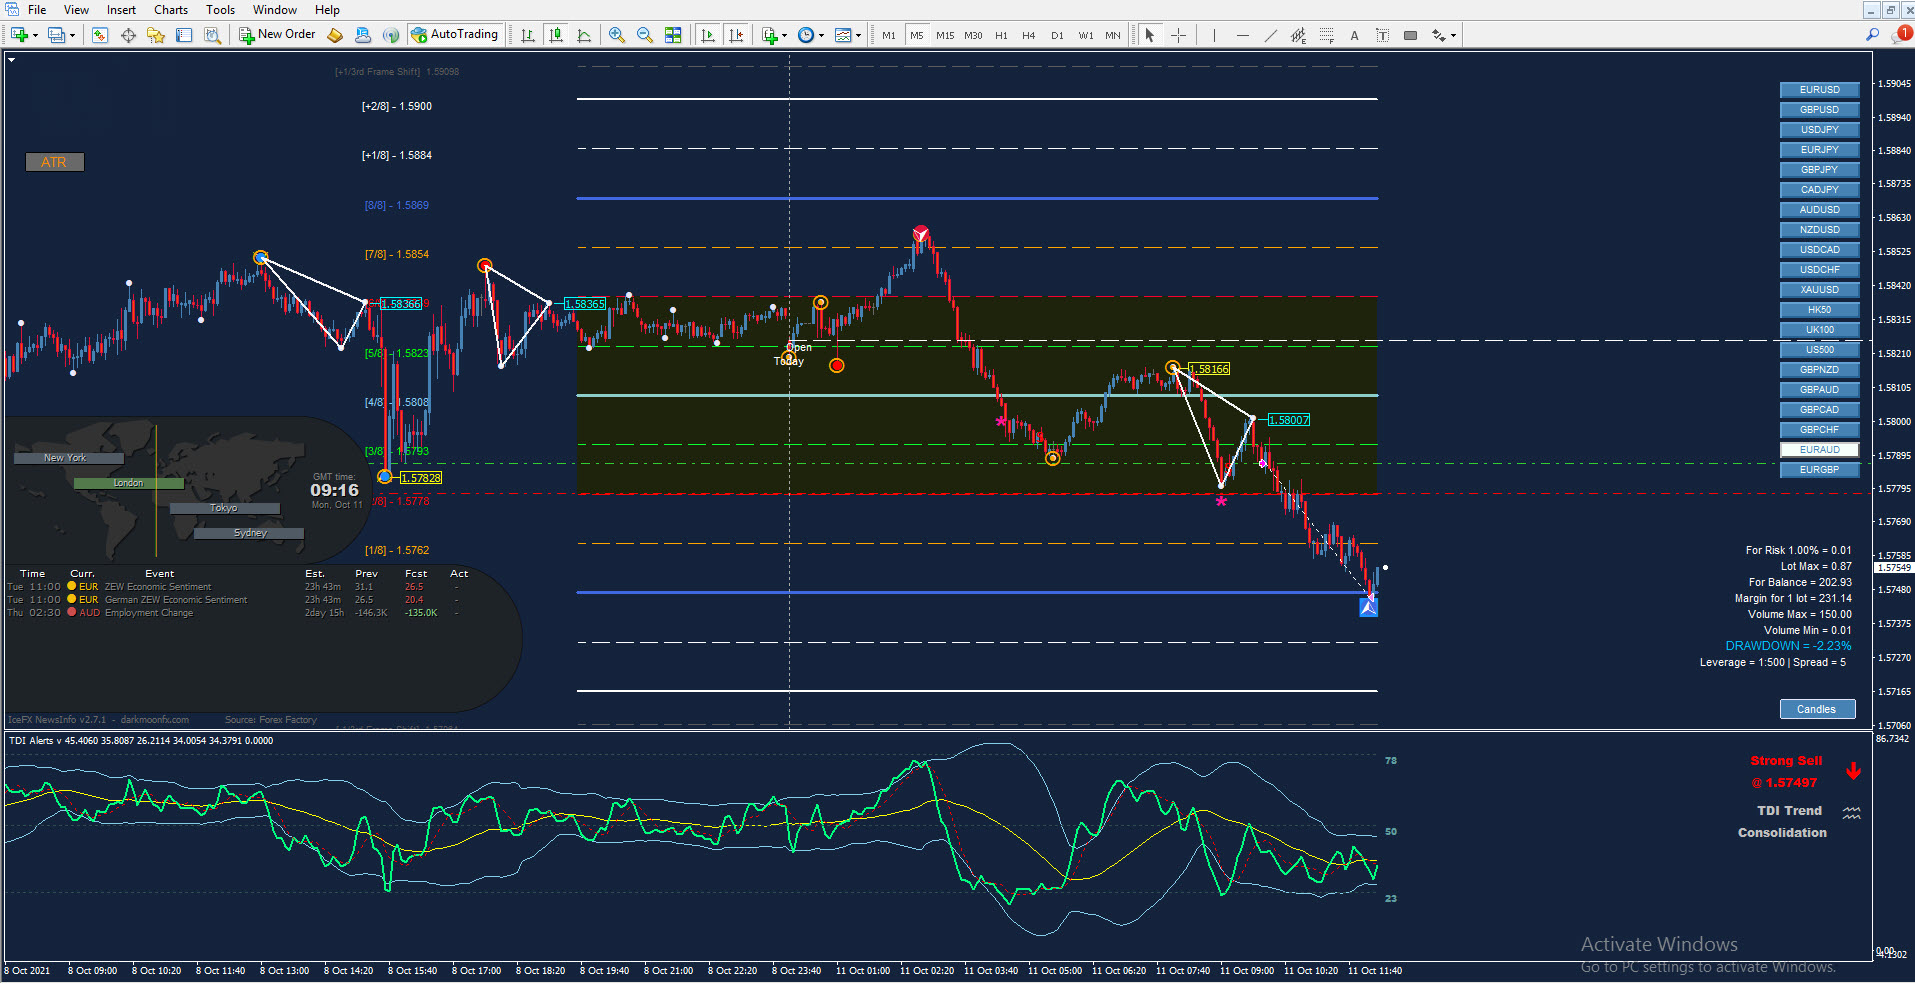
Task: Select the crosshair tool
Action: (x=1178, y=35)
